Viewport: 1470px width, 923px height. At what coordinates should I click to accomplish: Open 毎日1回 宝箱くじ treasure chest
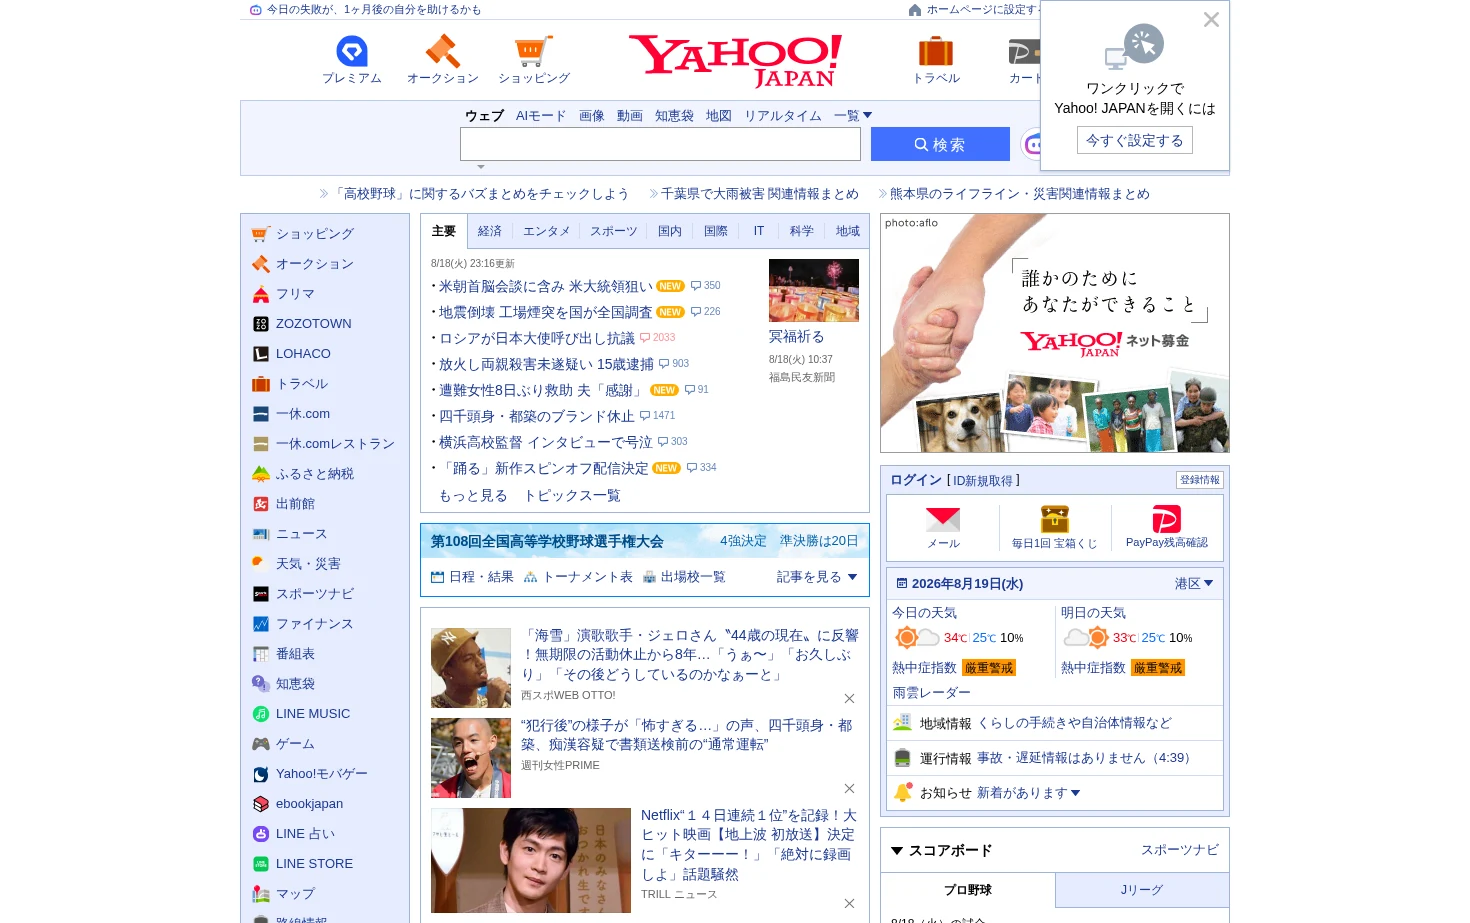[x=1054, y=519]
